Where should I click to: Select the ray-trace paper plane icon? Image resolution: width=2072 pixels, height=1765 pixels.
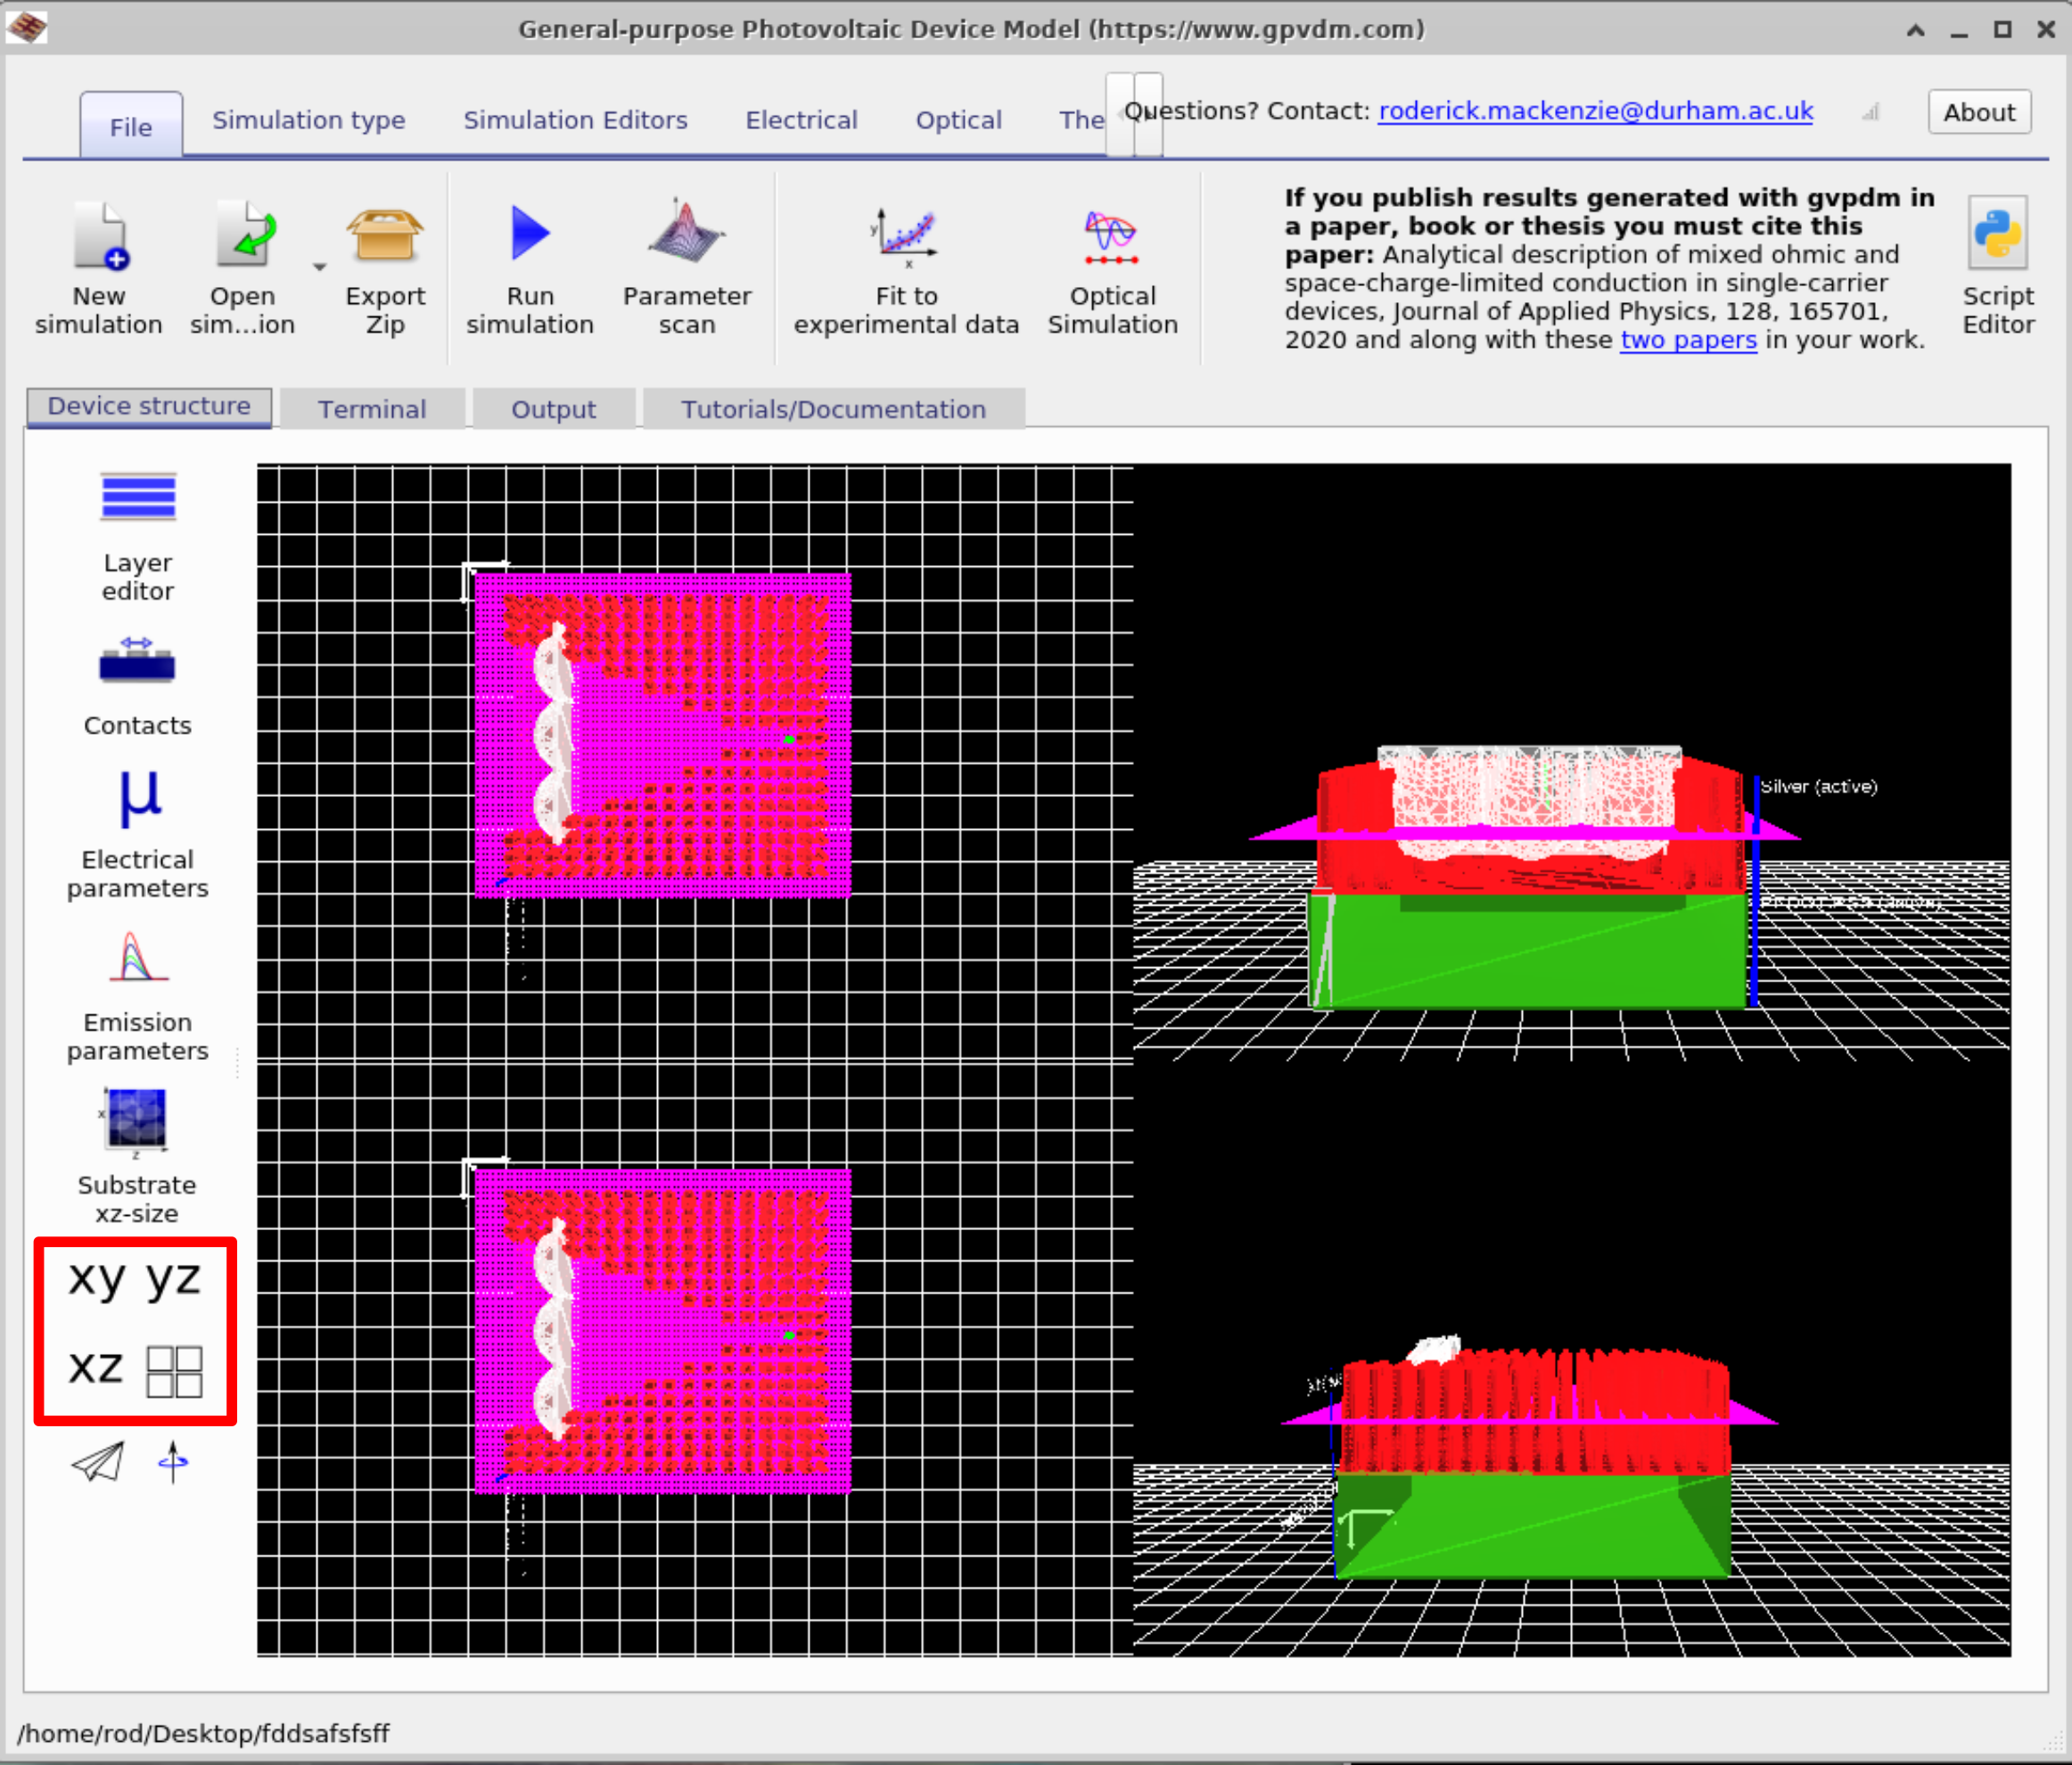pos(97,1463)
